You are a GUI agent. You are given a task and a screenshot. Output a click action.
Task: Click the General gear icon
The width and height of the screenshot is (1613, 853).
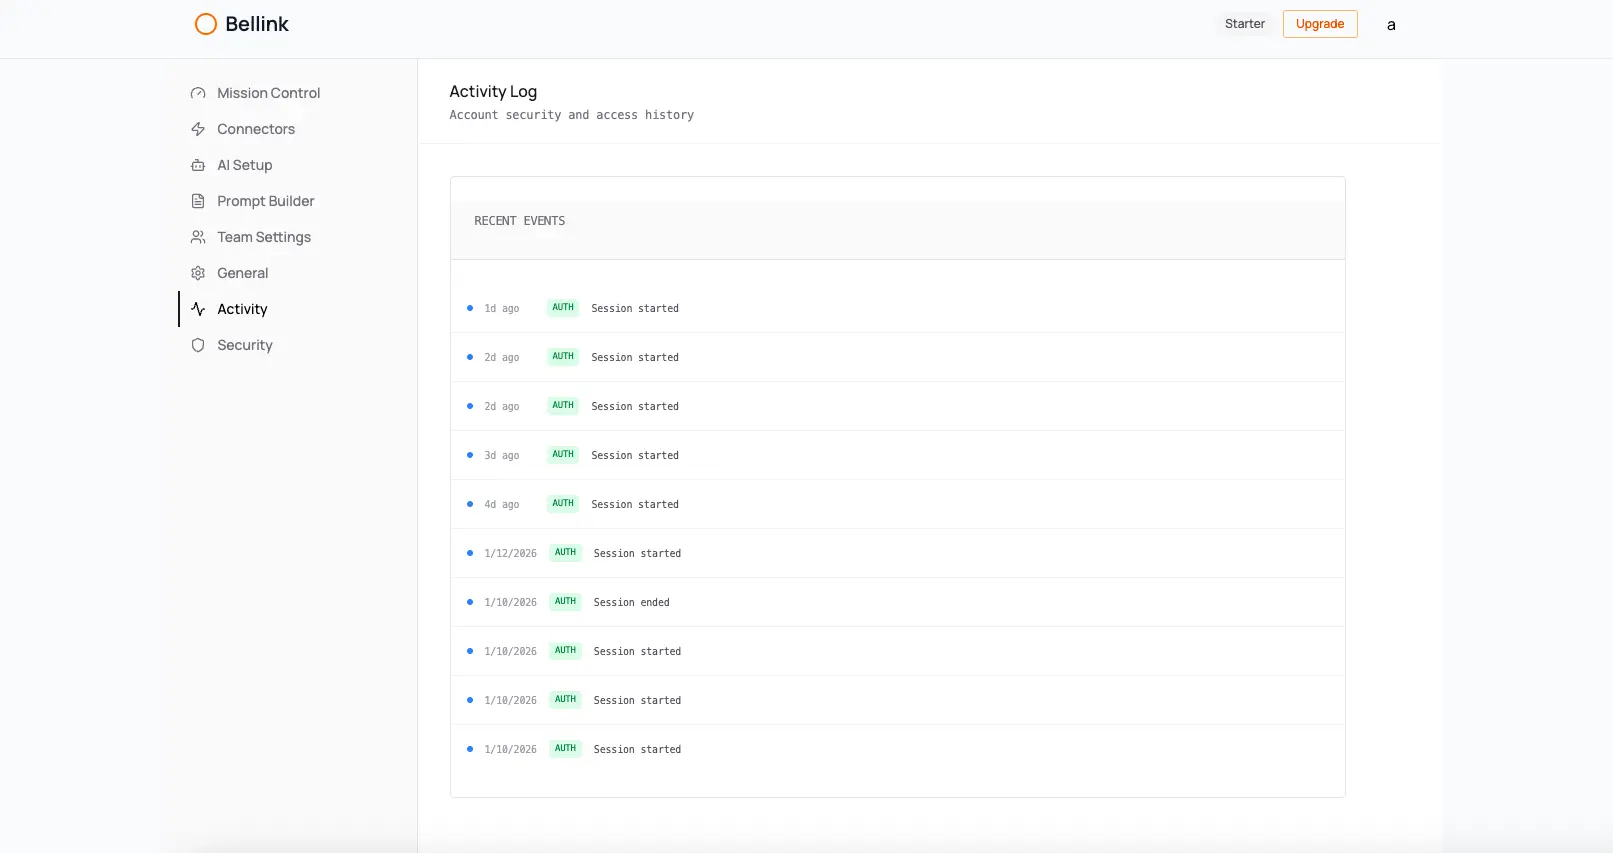click(198, 273)
